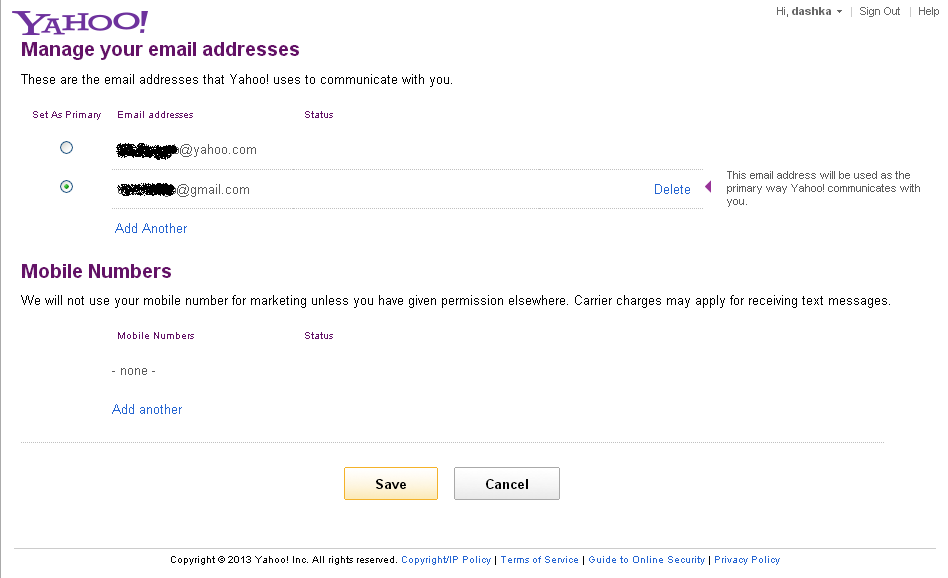Select the yahoo.com address as primary
This screenshot has height=578, width=948.
[67, 148]
